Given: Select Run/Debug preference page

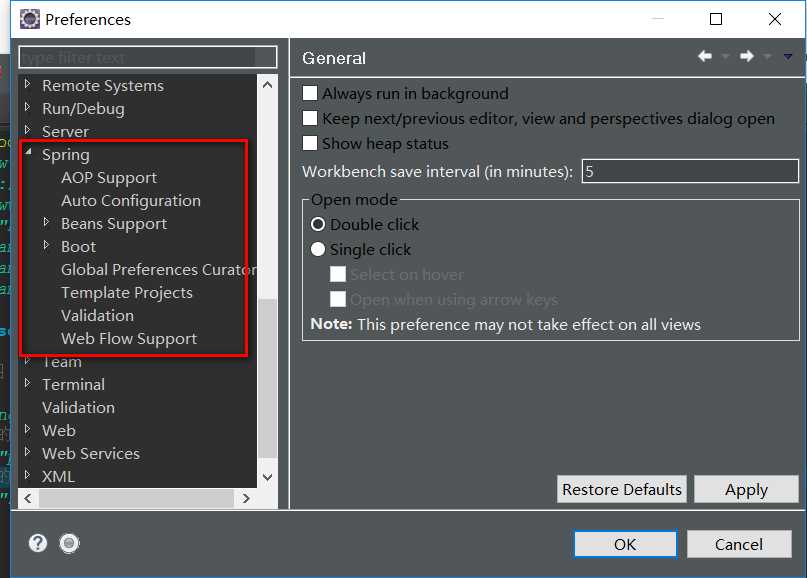Looking at the screenshot, I should click(x=83, y=109).
